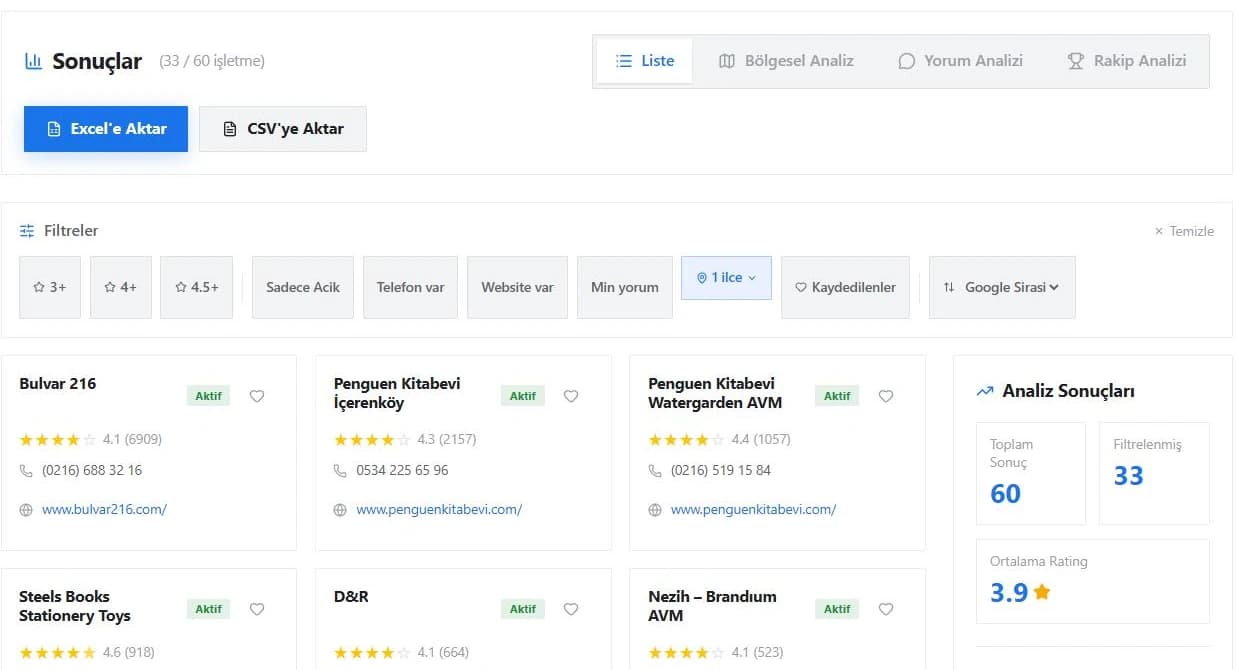Click rating text 4.1 (6909)

tap(132, 439)
